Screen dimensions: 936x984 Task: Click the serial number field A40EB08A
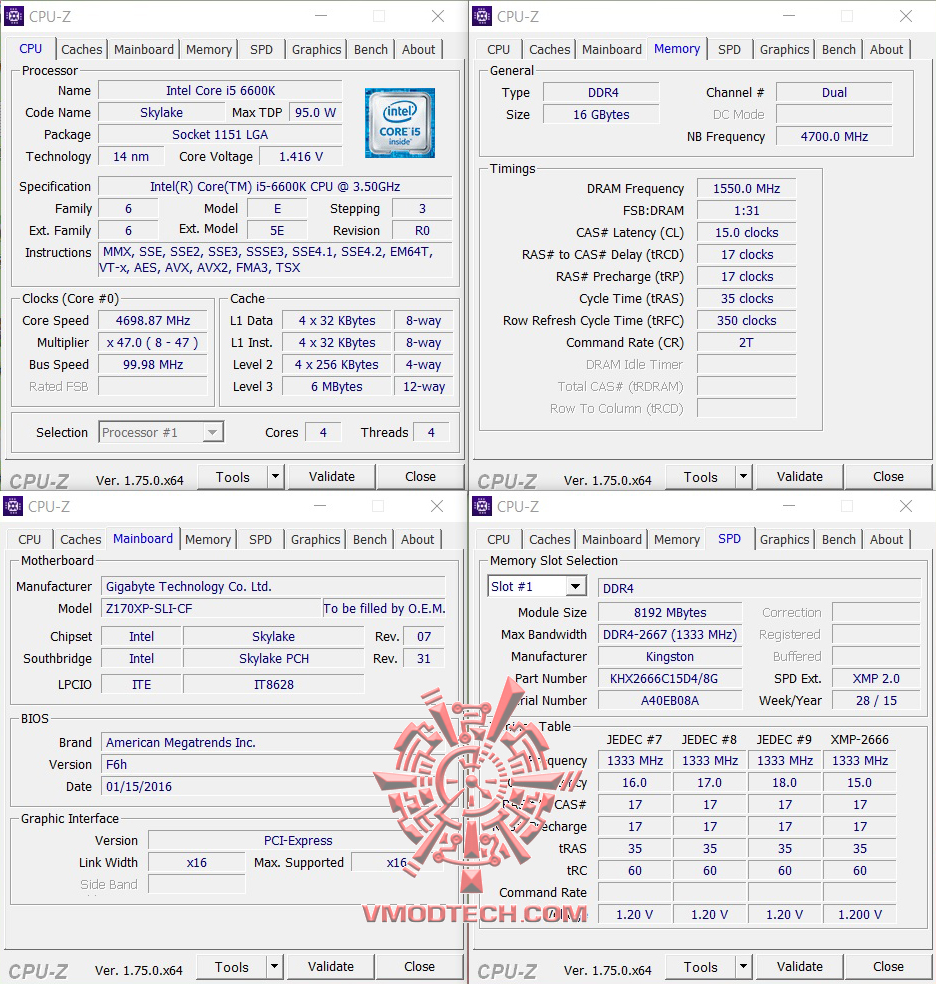[x=670, y=700]
